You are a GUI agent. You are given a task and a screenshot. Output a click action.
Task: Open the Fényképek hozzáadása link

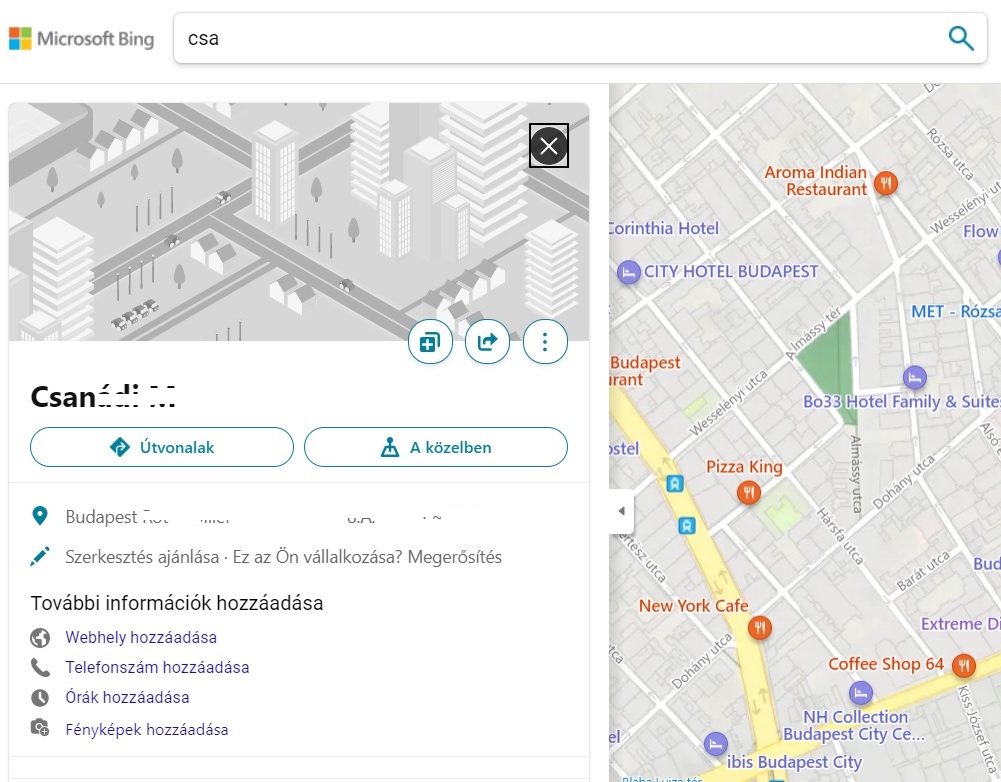(x=147, y=730)
